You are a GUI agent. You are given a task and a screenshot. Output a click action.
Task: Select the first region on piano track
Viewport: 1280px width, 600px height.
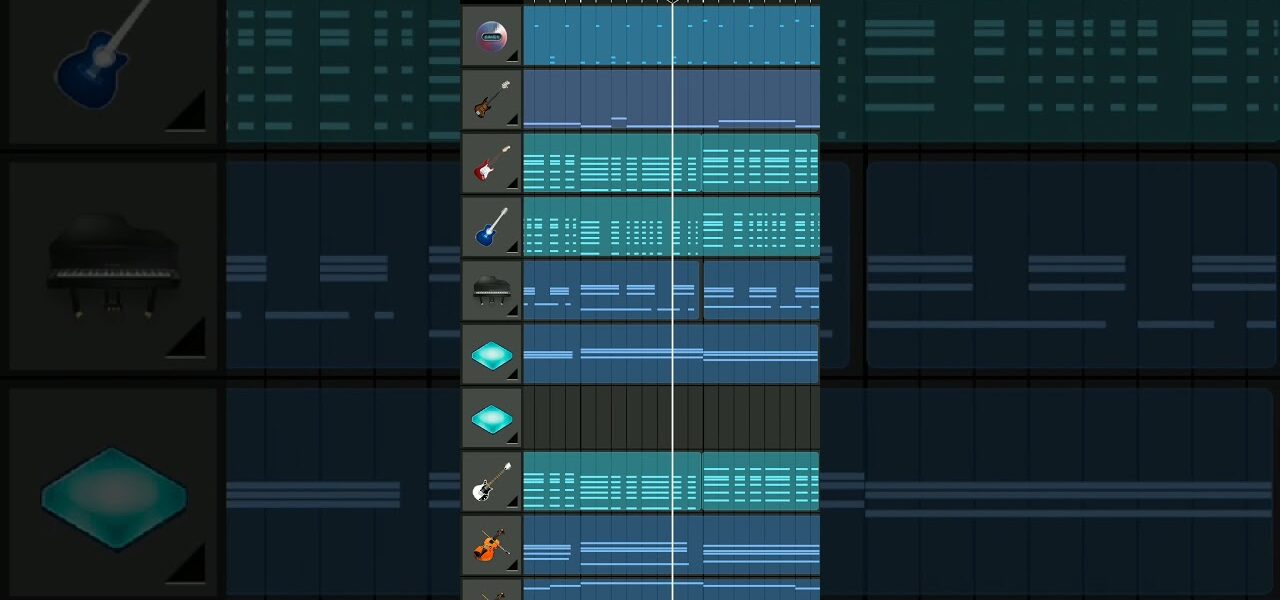610,291
